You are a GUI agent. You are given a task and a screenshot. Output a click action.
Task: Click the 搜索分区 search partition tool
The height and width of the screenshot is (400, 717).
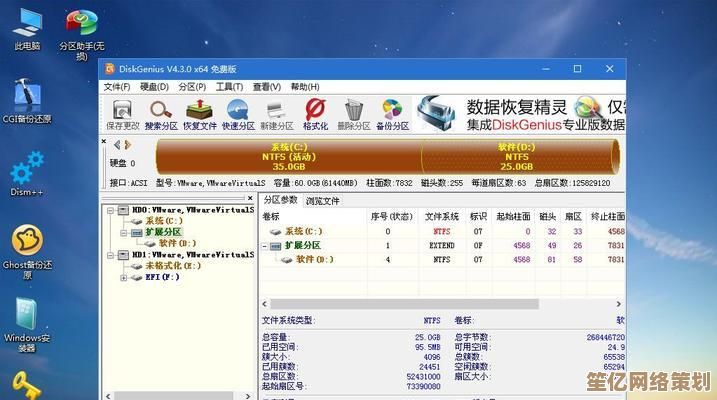pos(161,115)
